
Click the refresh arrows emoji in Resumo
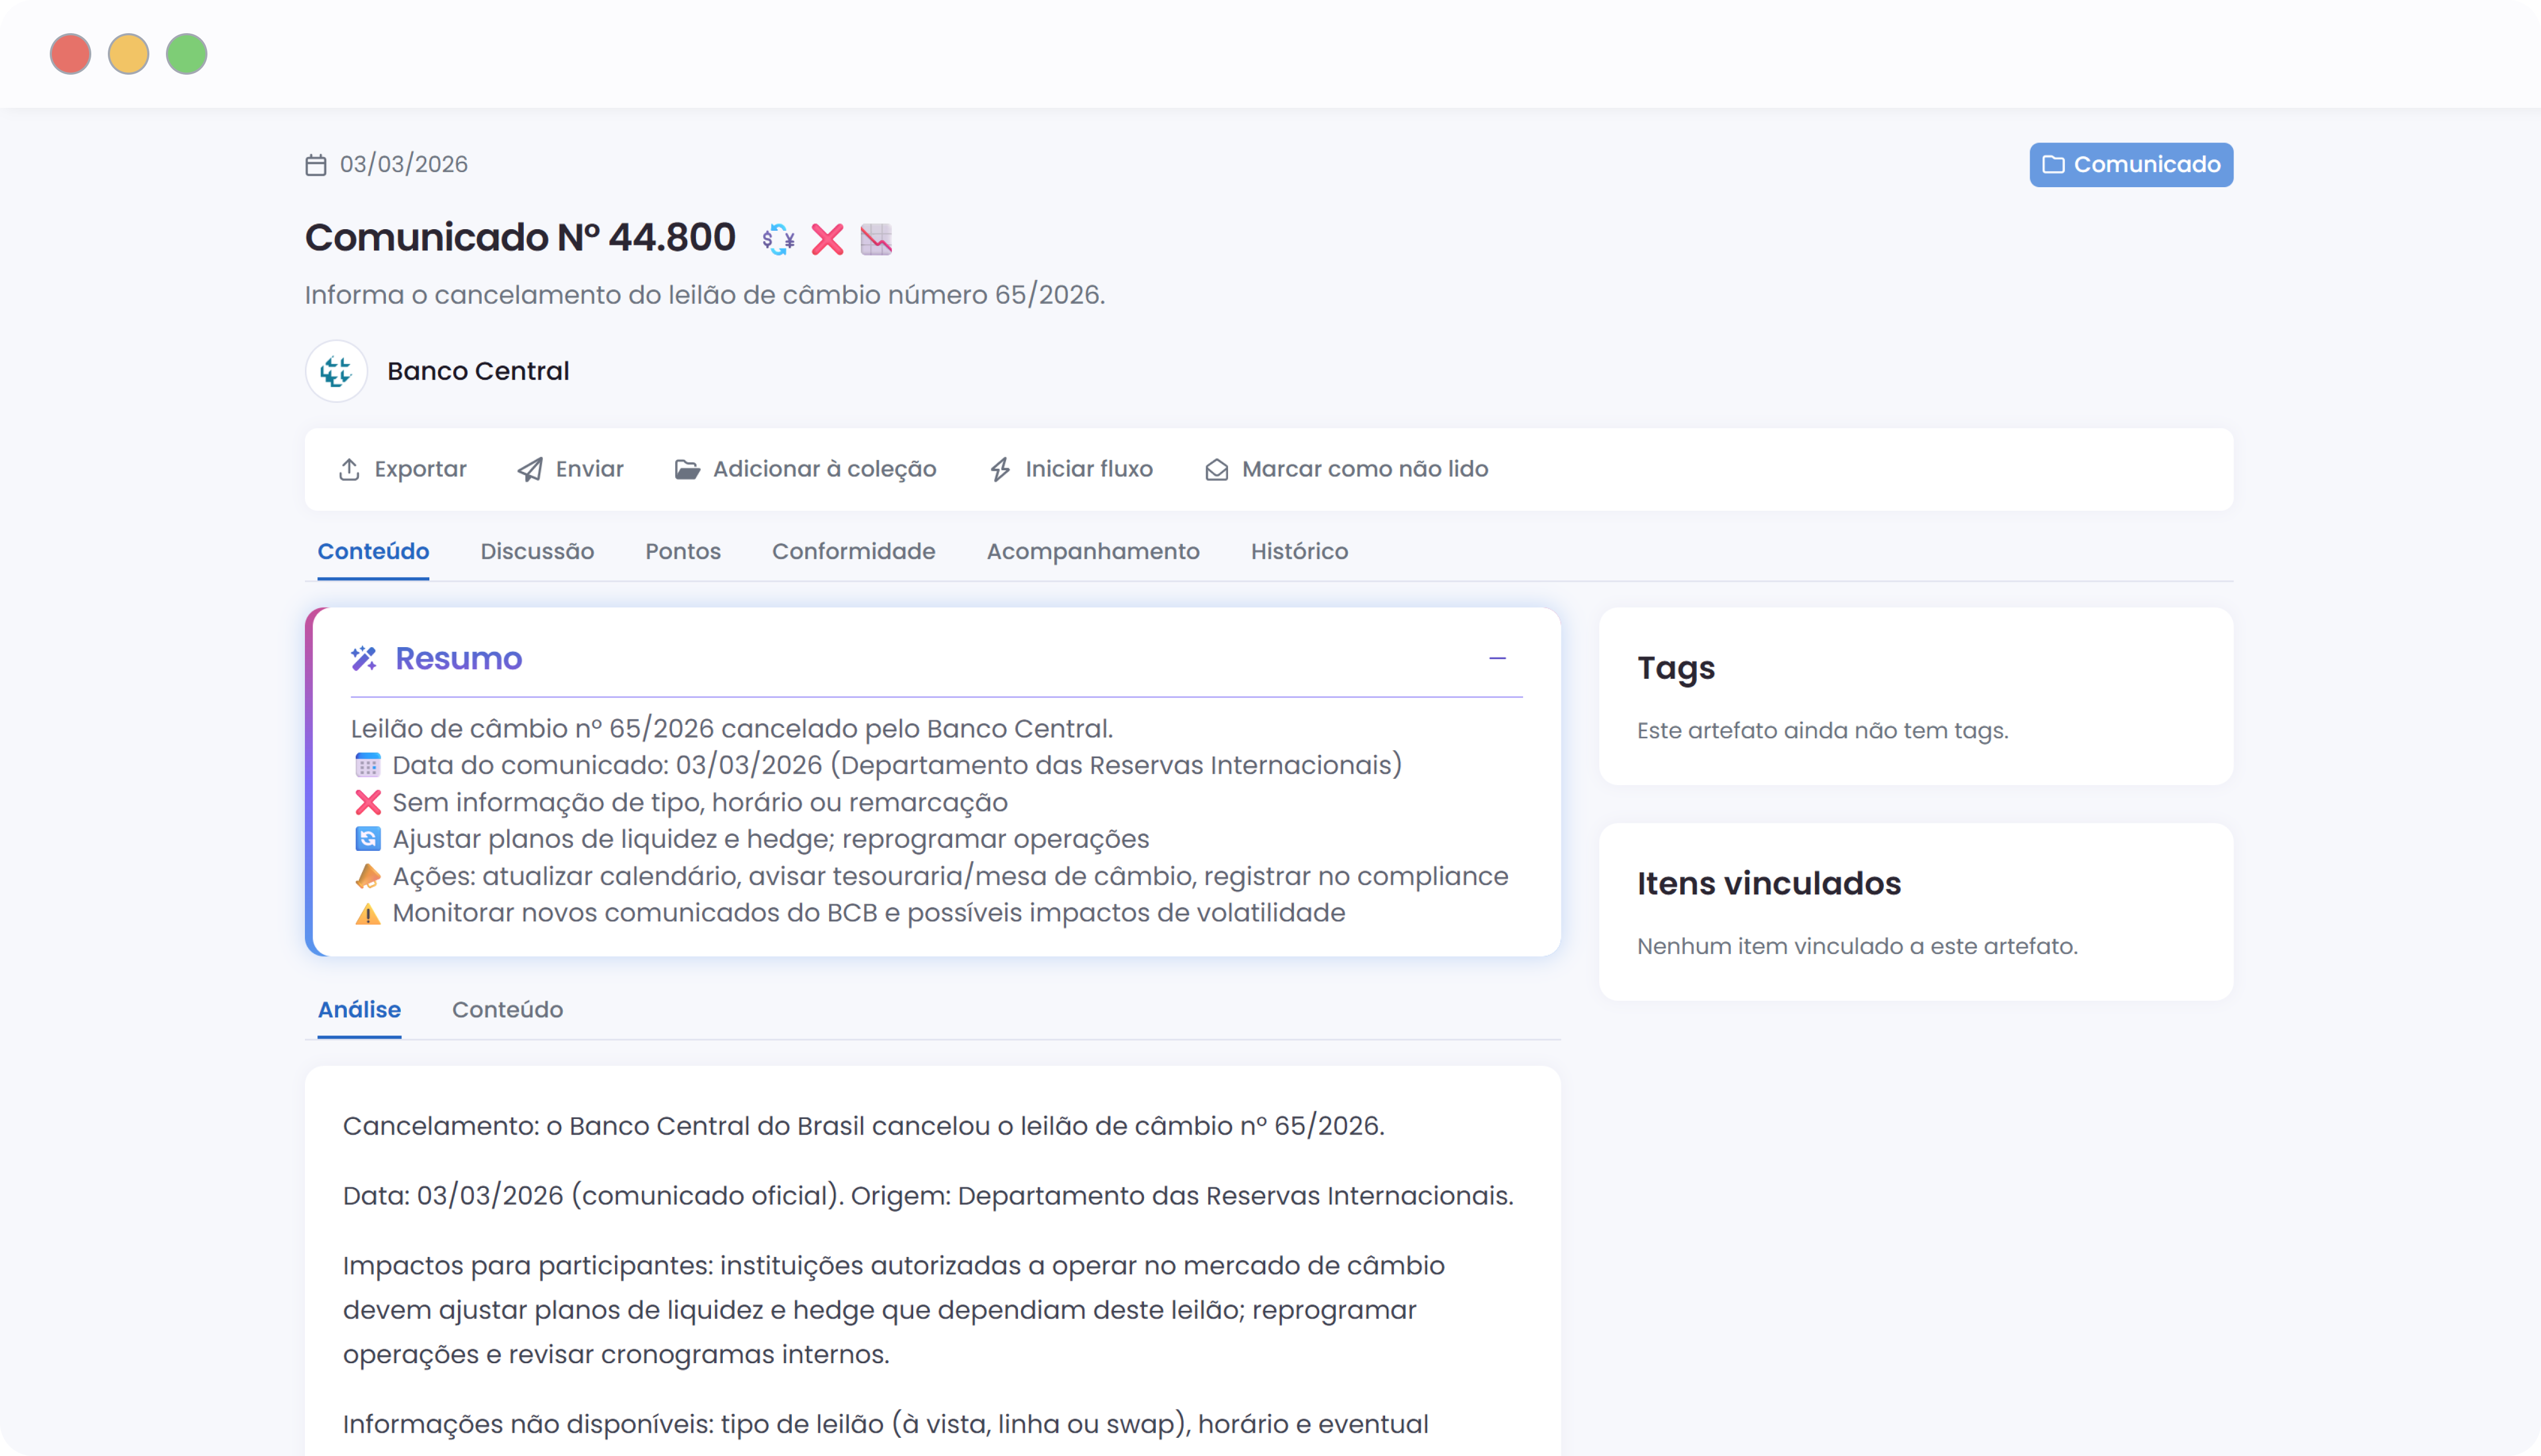(368, 839)
